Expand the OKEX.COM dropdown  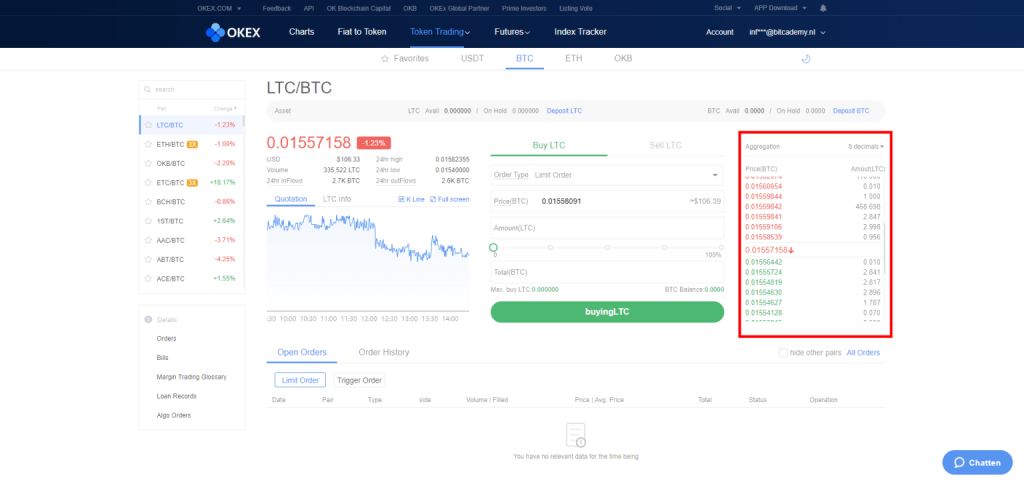(x=219, y=8)
